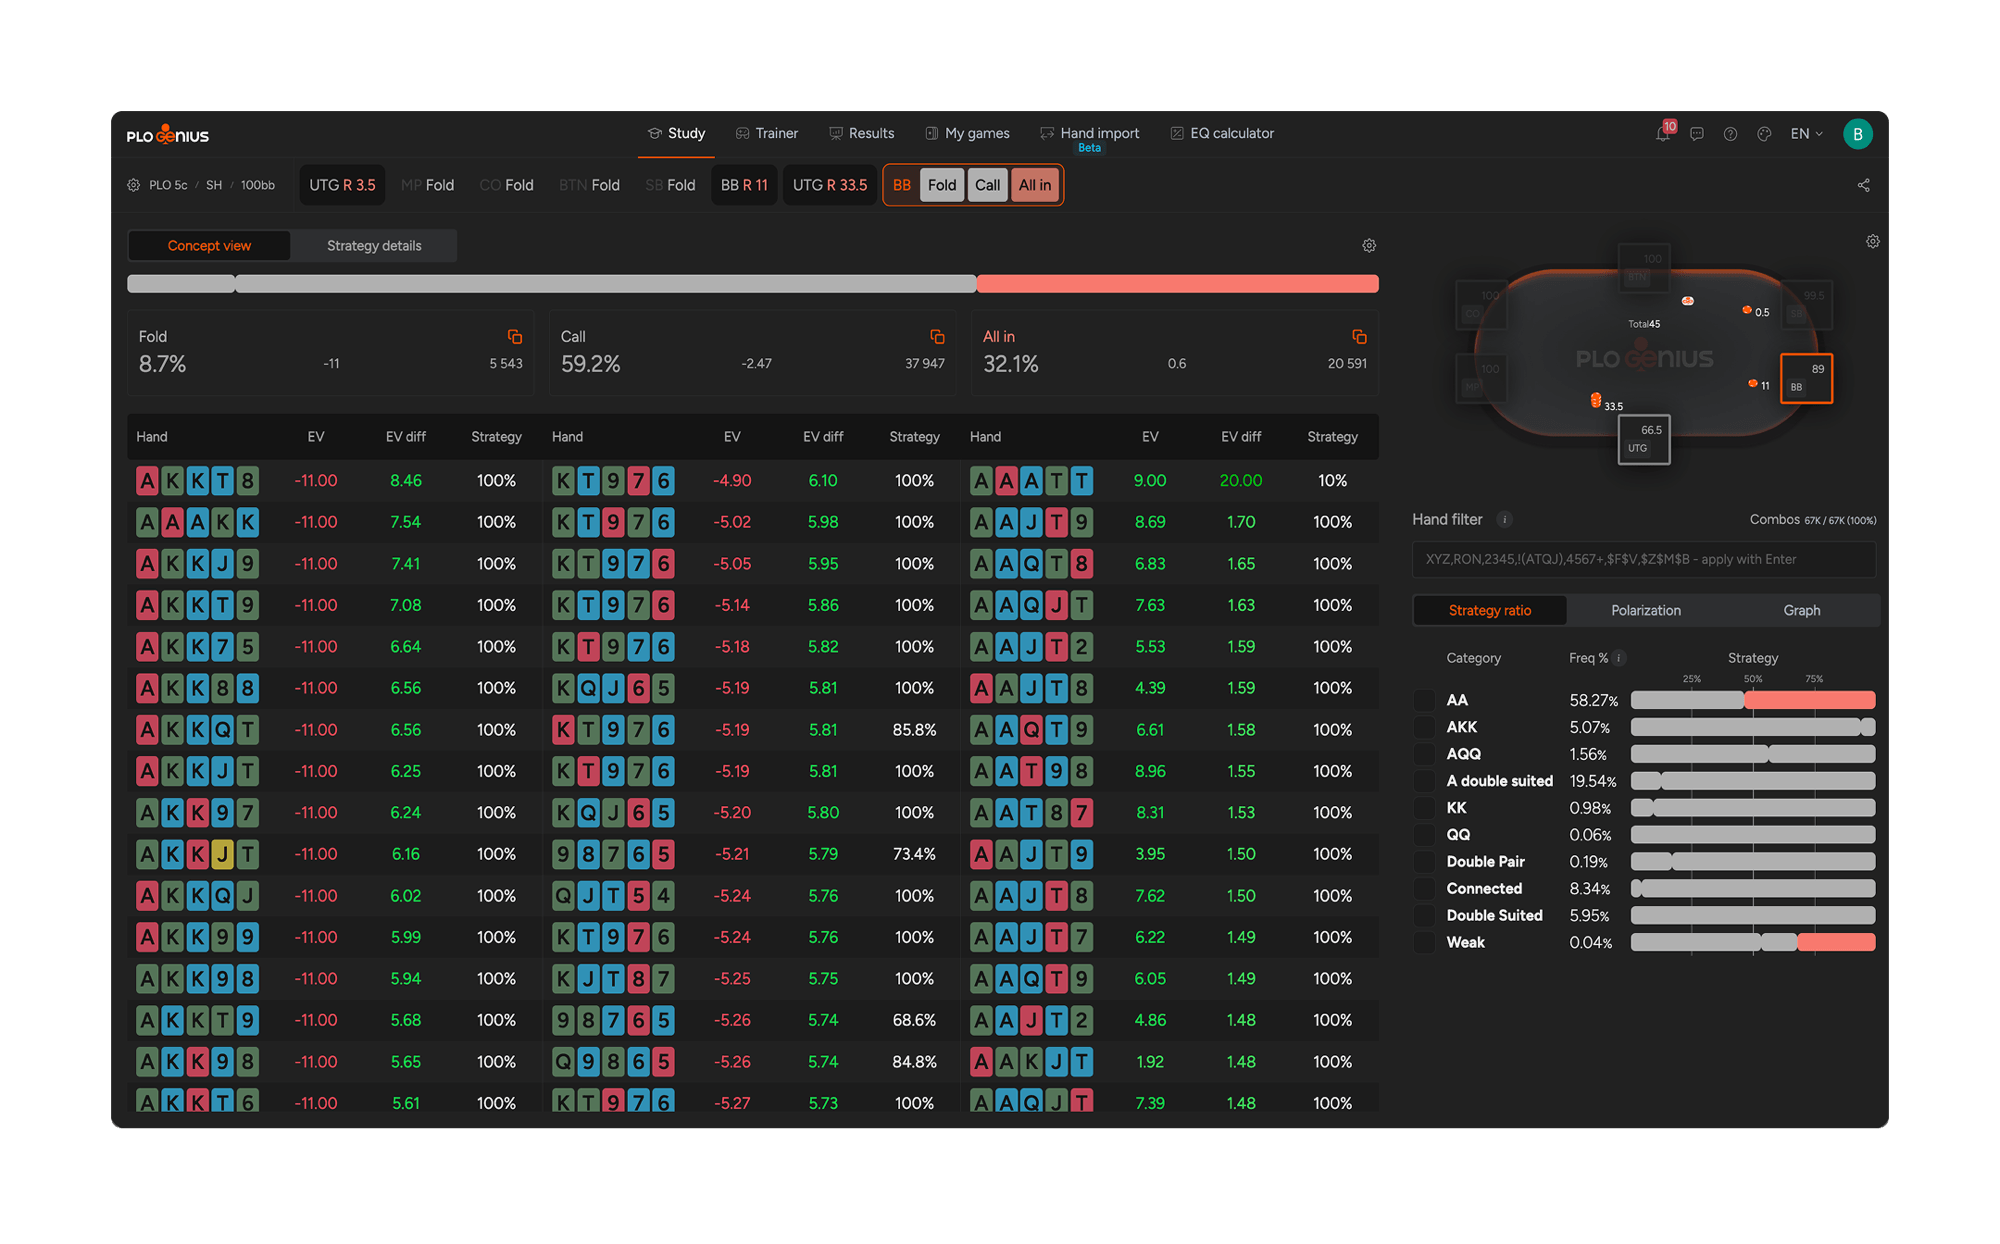Copy the All in range icon
2000x1244 pixels.
[x=1359, y=337]
